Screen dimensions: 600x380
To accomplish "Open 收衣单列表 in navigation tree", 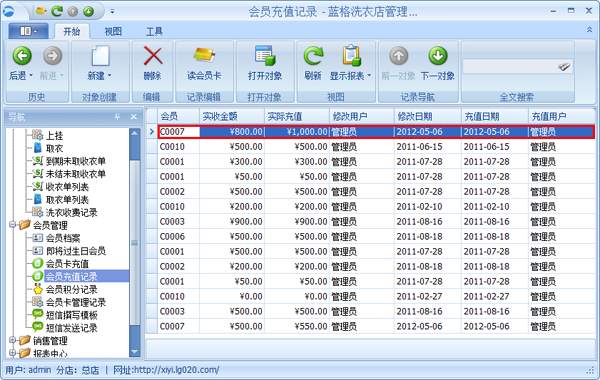I will (x=67, y=187).
